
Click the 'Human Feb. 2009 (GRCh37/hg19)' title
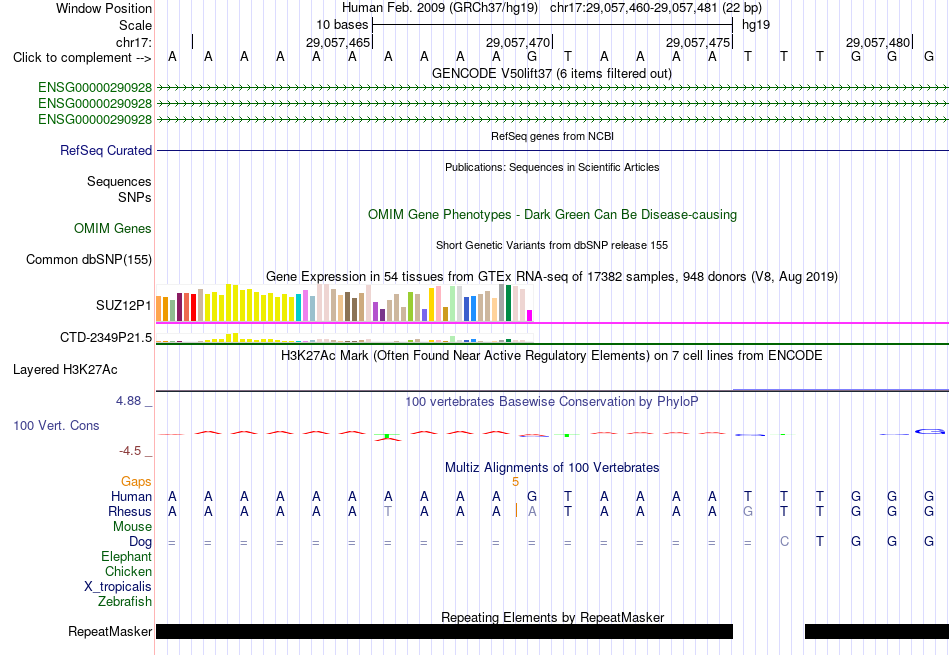440,8
